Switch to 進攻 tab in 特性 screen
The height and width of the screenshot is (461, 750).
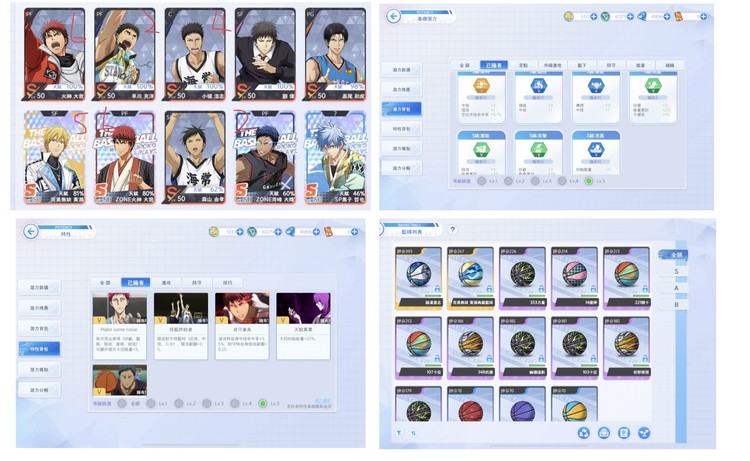[166, 283]
